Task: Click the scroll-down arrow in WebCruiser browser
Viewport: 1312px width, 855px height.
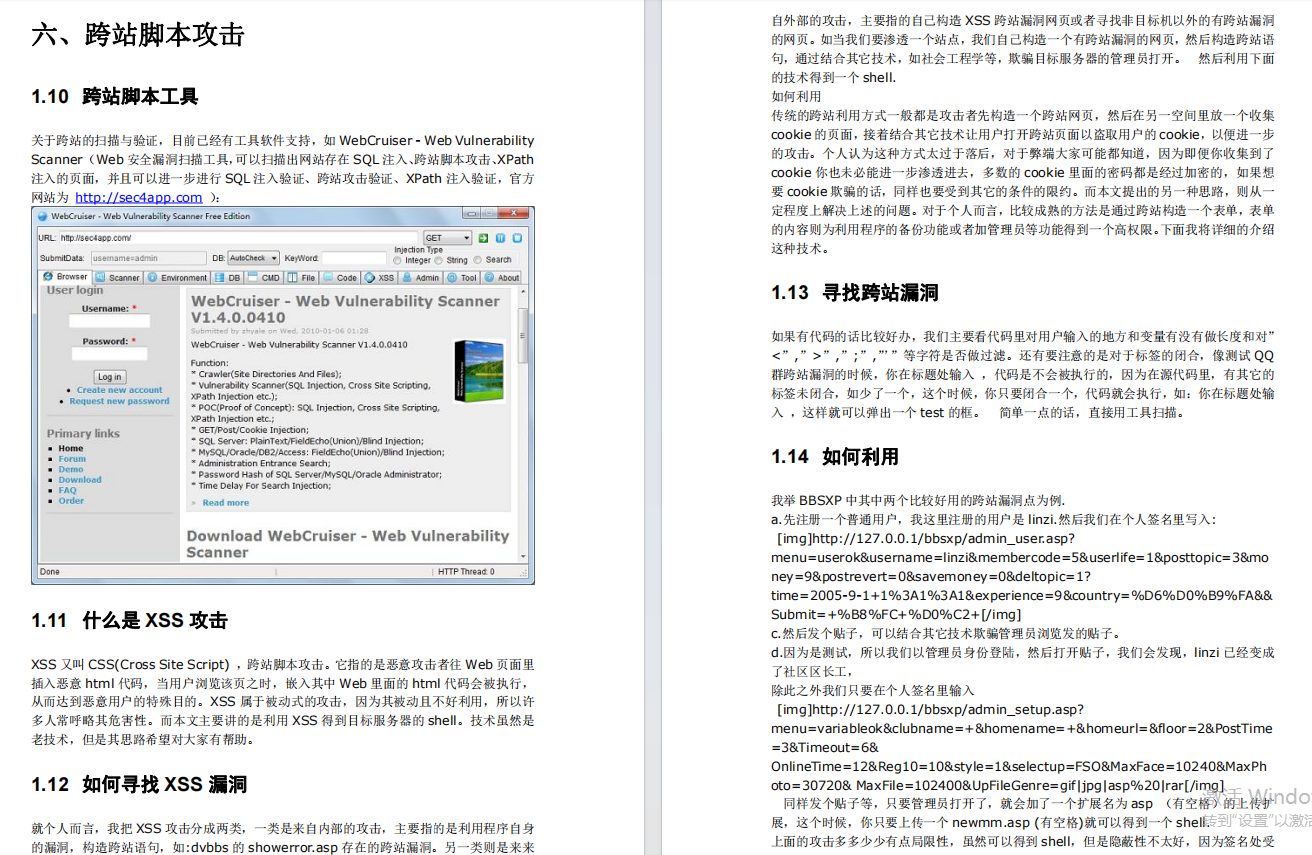Action: tap(522, 558)
